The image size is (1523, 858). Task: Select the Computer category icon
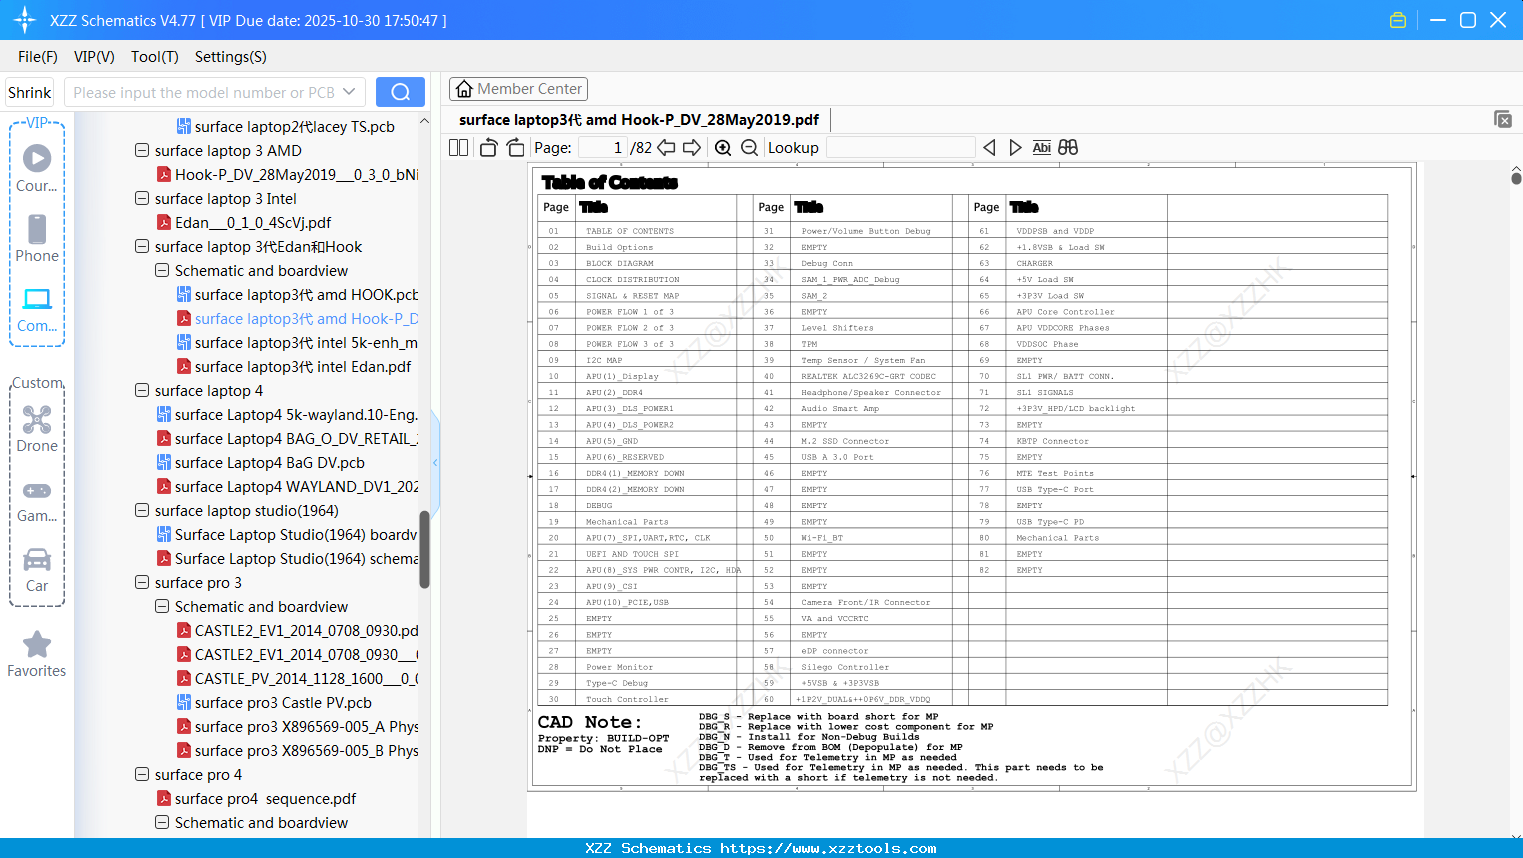[x=37, y=309]
